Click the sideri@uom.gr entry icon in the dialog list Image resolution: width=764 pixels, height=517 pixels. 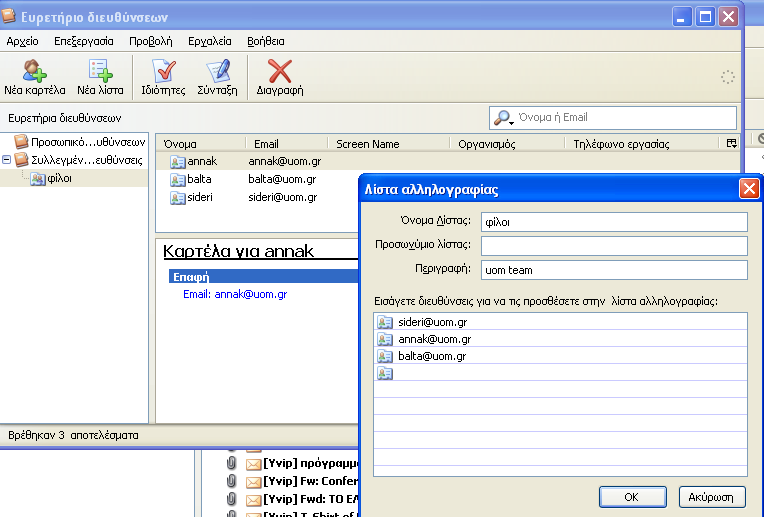(x=384, y=322)
